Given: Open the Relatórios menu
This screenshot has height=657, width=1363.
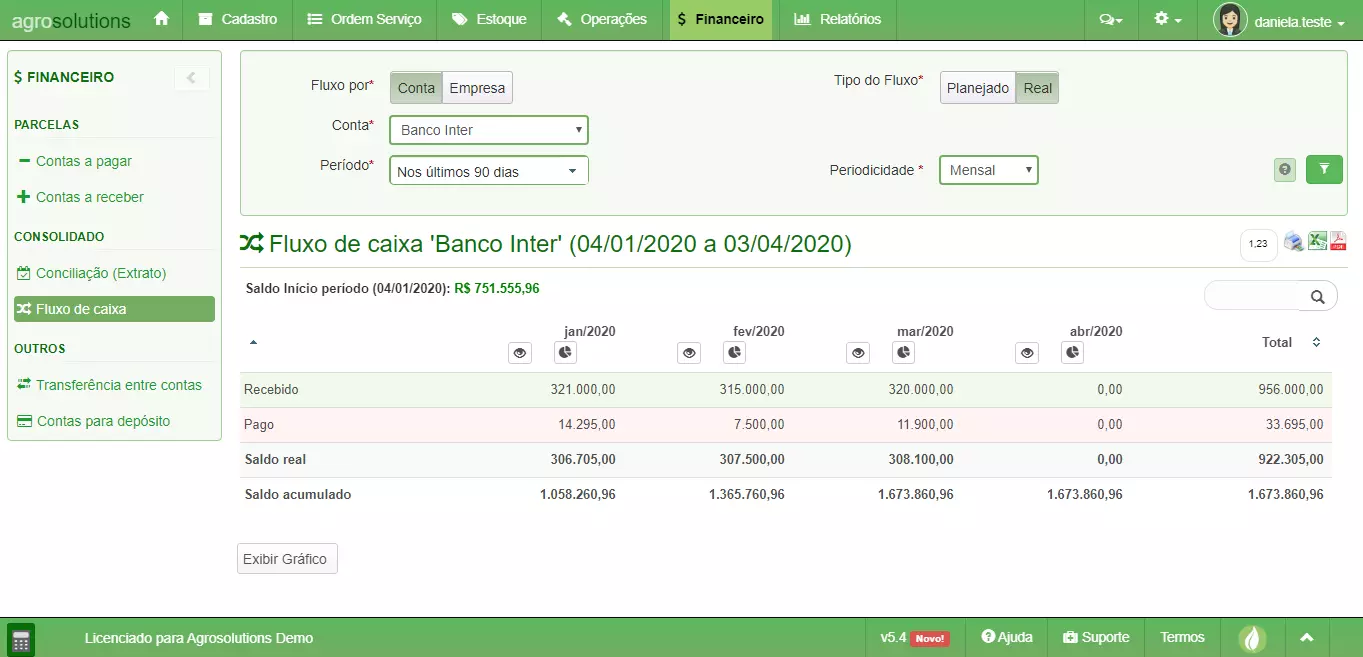Looking at the screenshot, I should 837,19.
